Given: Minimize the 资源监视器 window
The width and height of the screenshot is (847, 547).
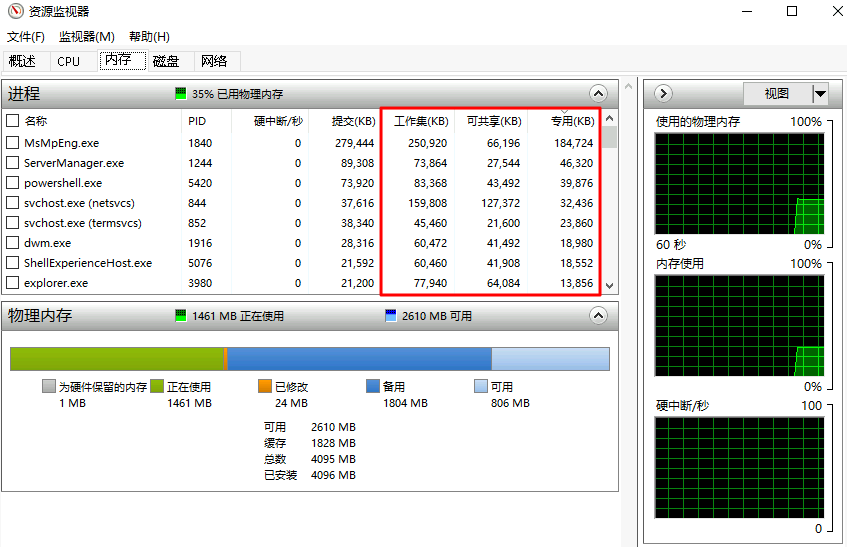Looking at the screenshot, I should click(747, 11).
